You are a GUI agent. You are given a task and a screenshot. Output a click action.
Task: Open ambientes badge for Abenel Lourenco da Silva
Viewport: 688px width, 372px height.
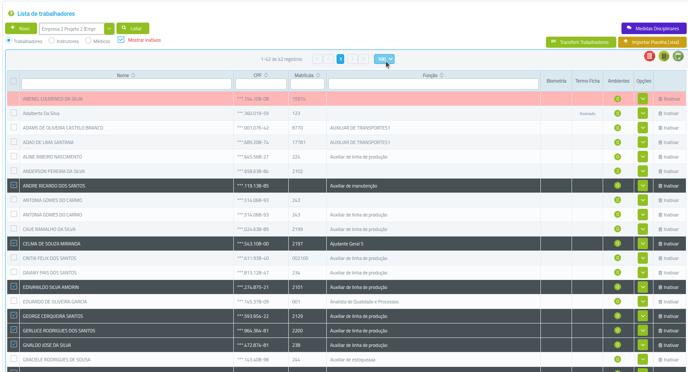[x=617, y=99]
